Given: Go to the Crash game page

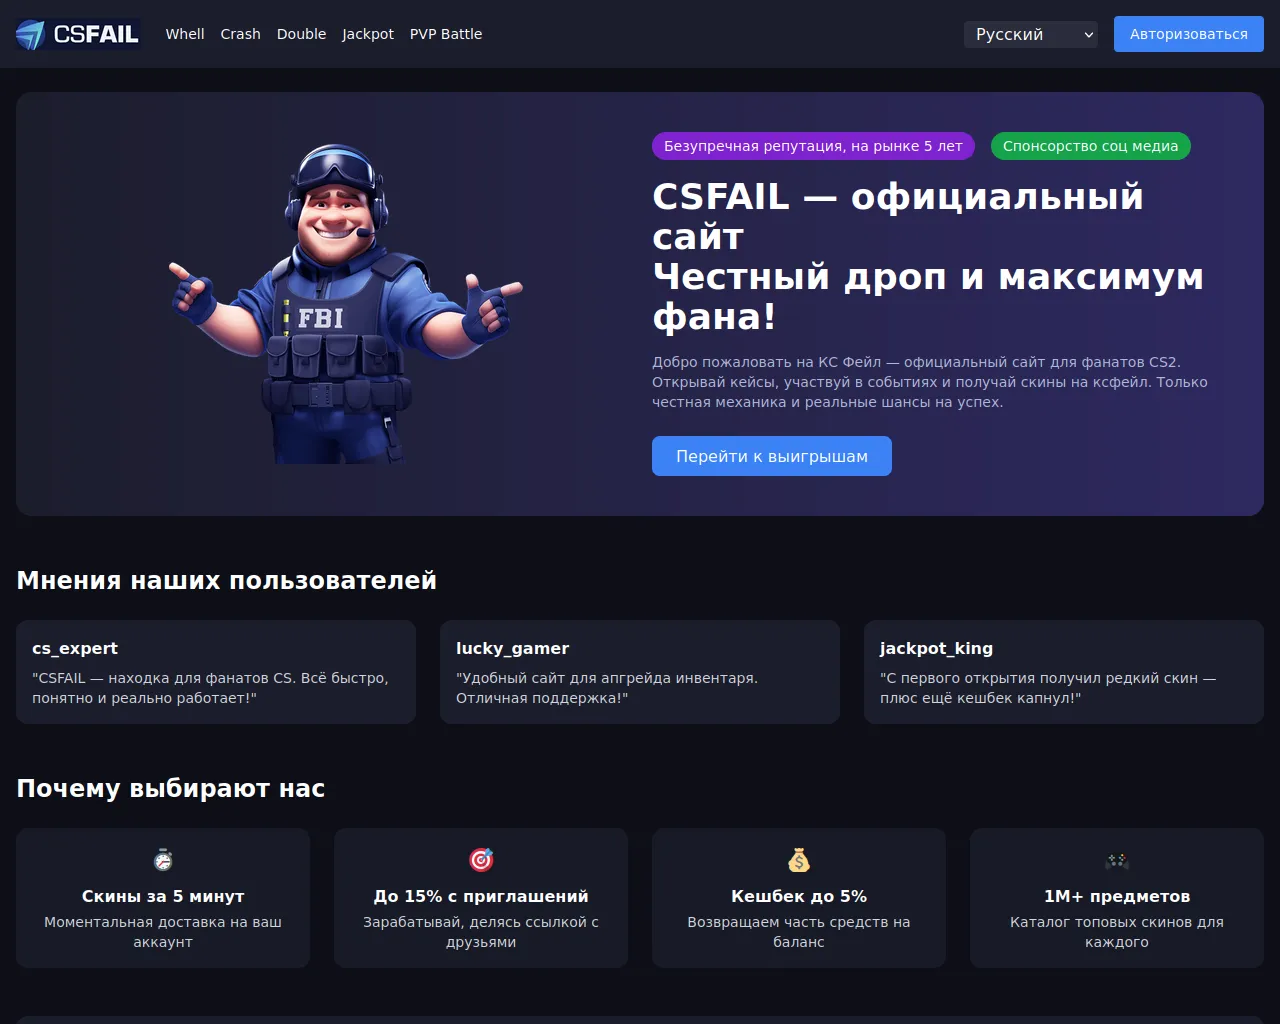Looking at the screenshot, I should [x=241, y=34].
